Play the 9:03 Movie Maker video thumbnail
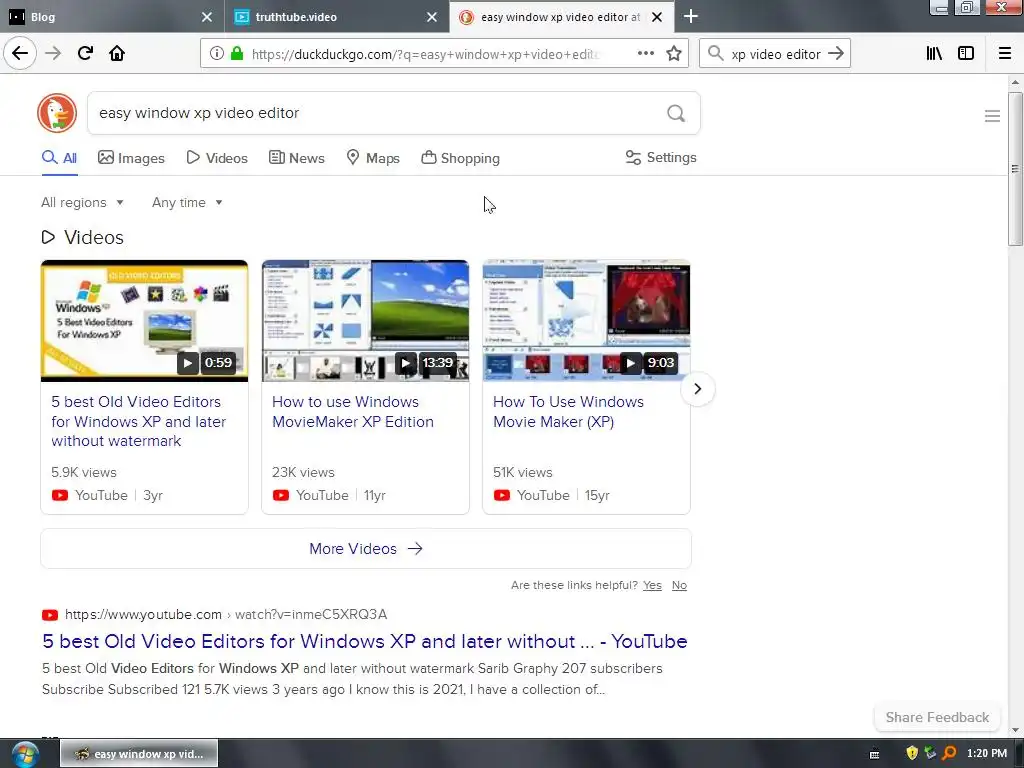 point(586,321)
